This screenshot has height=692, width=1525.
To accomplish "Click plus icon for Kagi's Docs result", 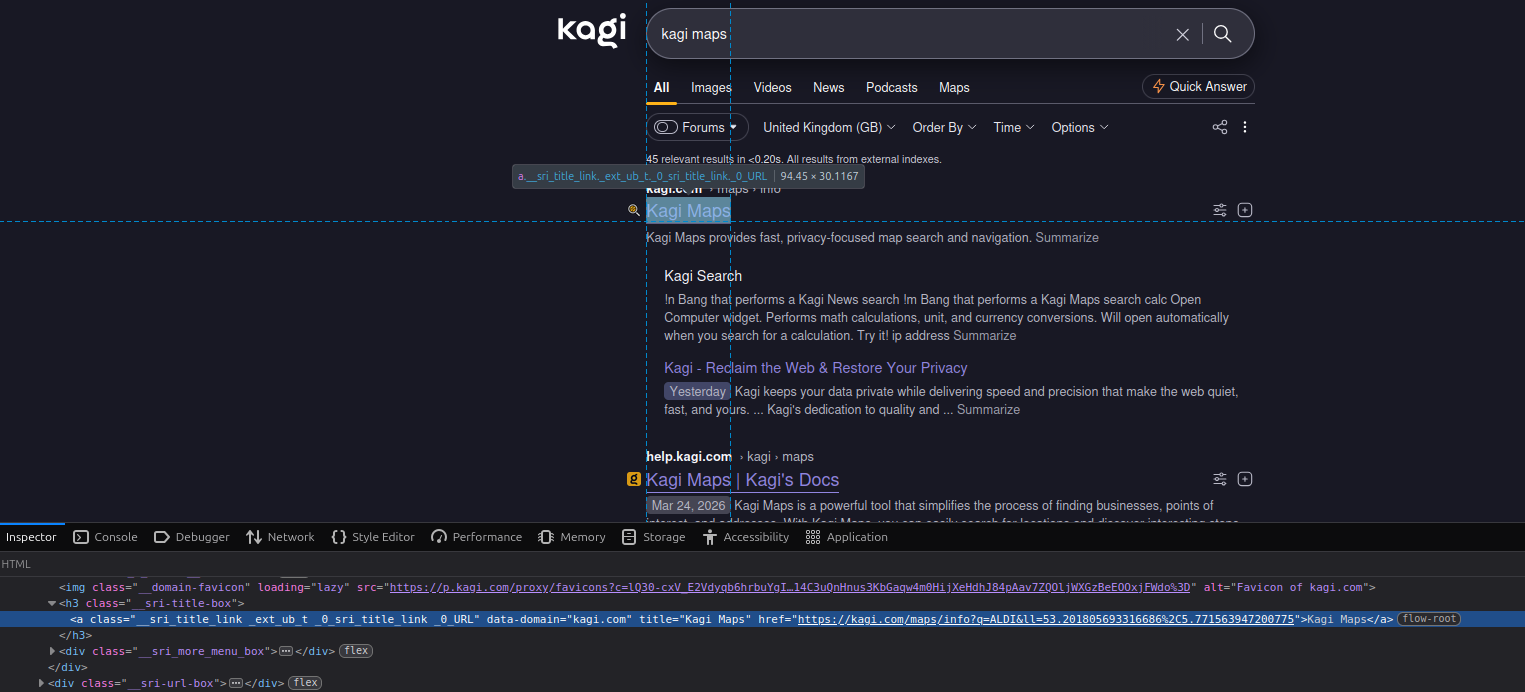I will (1245, 479).
